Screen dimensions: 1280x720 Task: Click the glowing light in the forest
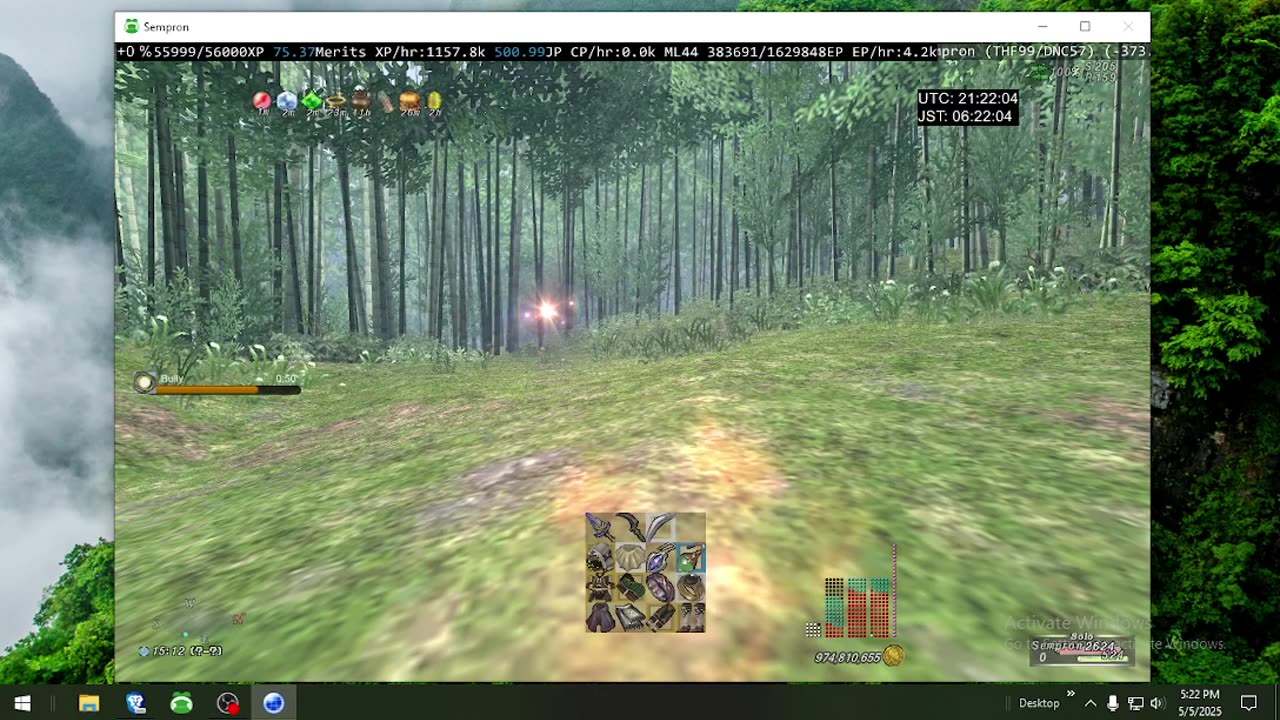547,311
